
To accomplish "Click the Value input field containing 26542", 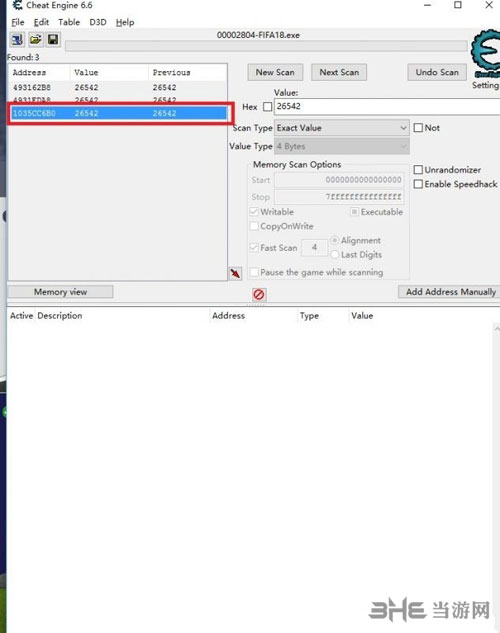I will [x=387, y=107].
